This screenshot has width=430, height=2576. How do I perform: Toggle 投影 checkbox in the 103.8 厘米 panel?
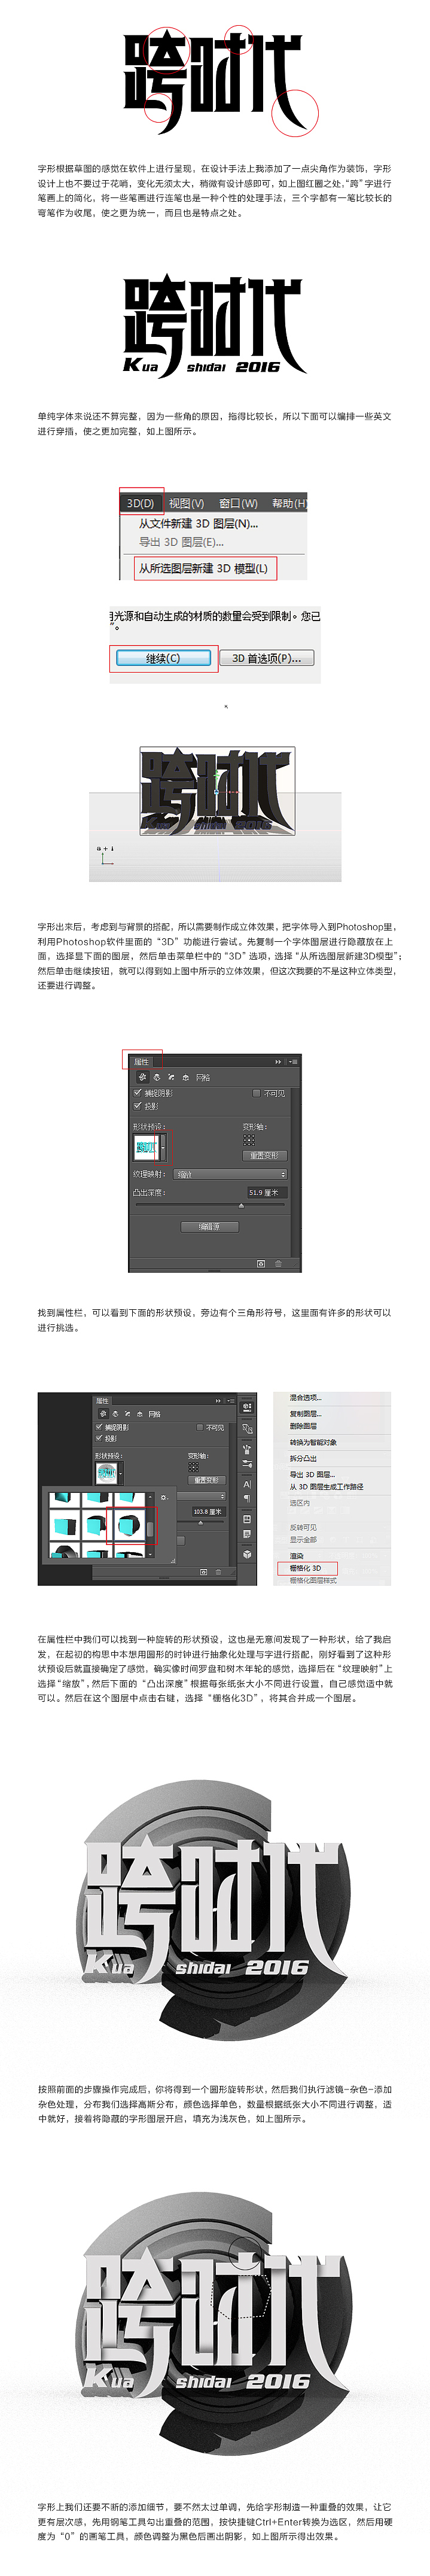[x=100, y=1439]
